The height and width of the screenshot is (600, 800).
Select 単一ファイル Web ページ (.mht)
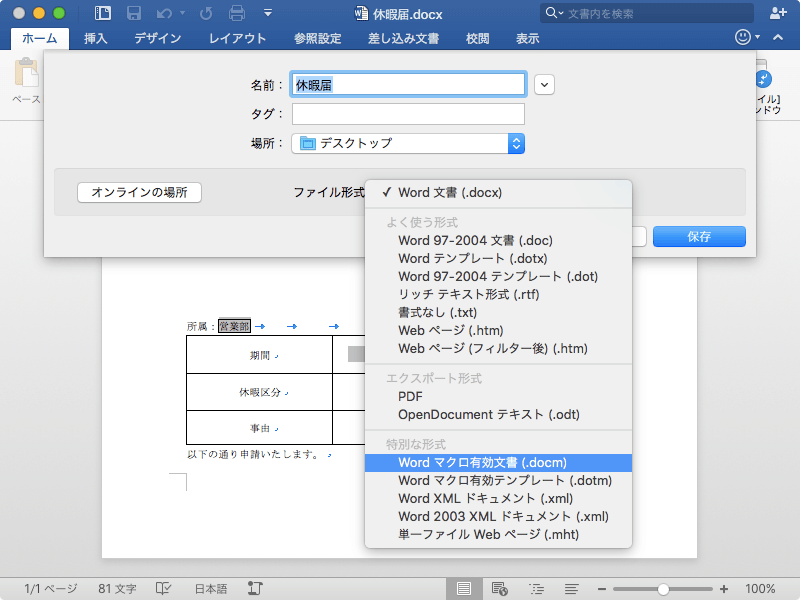click(x=498, y=534)
